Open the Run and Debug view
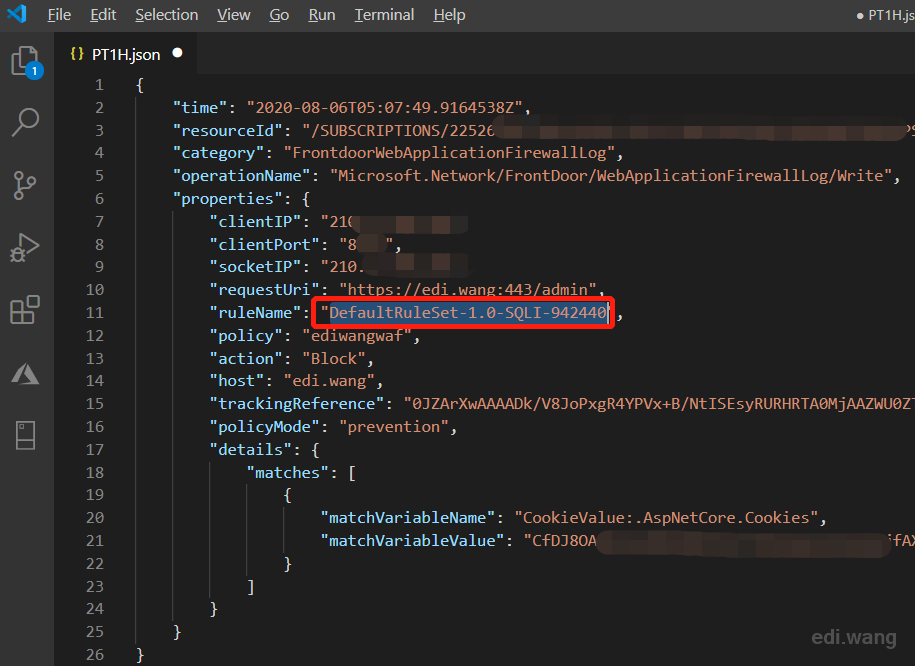The image size is (915, 666). [x=25, y=247]
